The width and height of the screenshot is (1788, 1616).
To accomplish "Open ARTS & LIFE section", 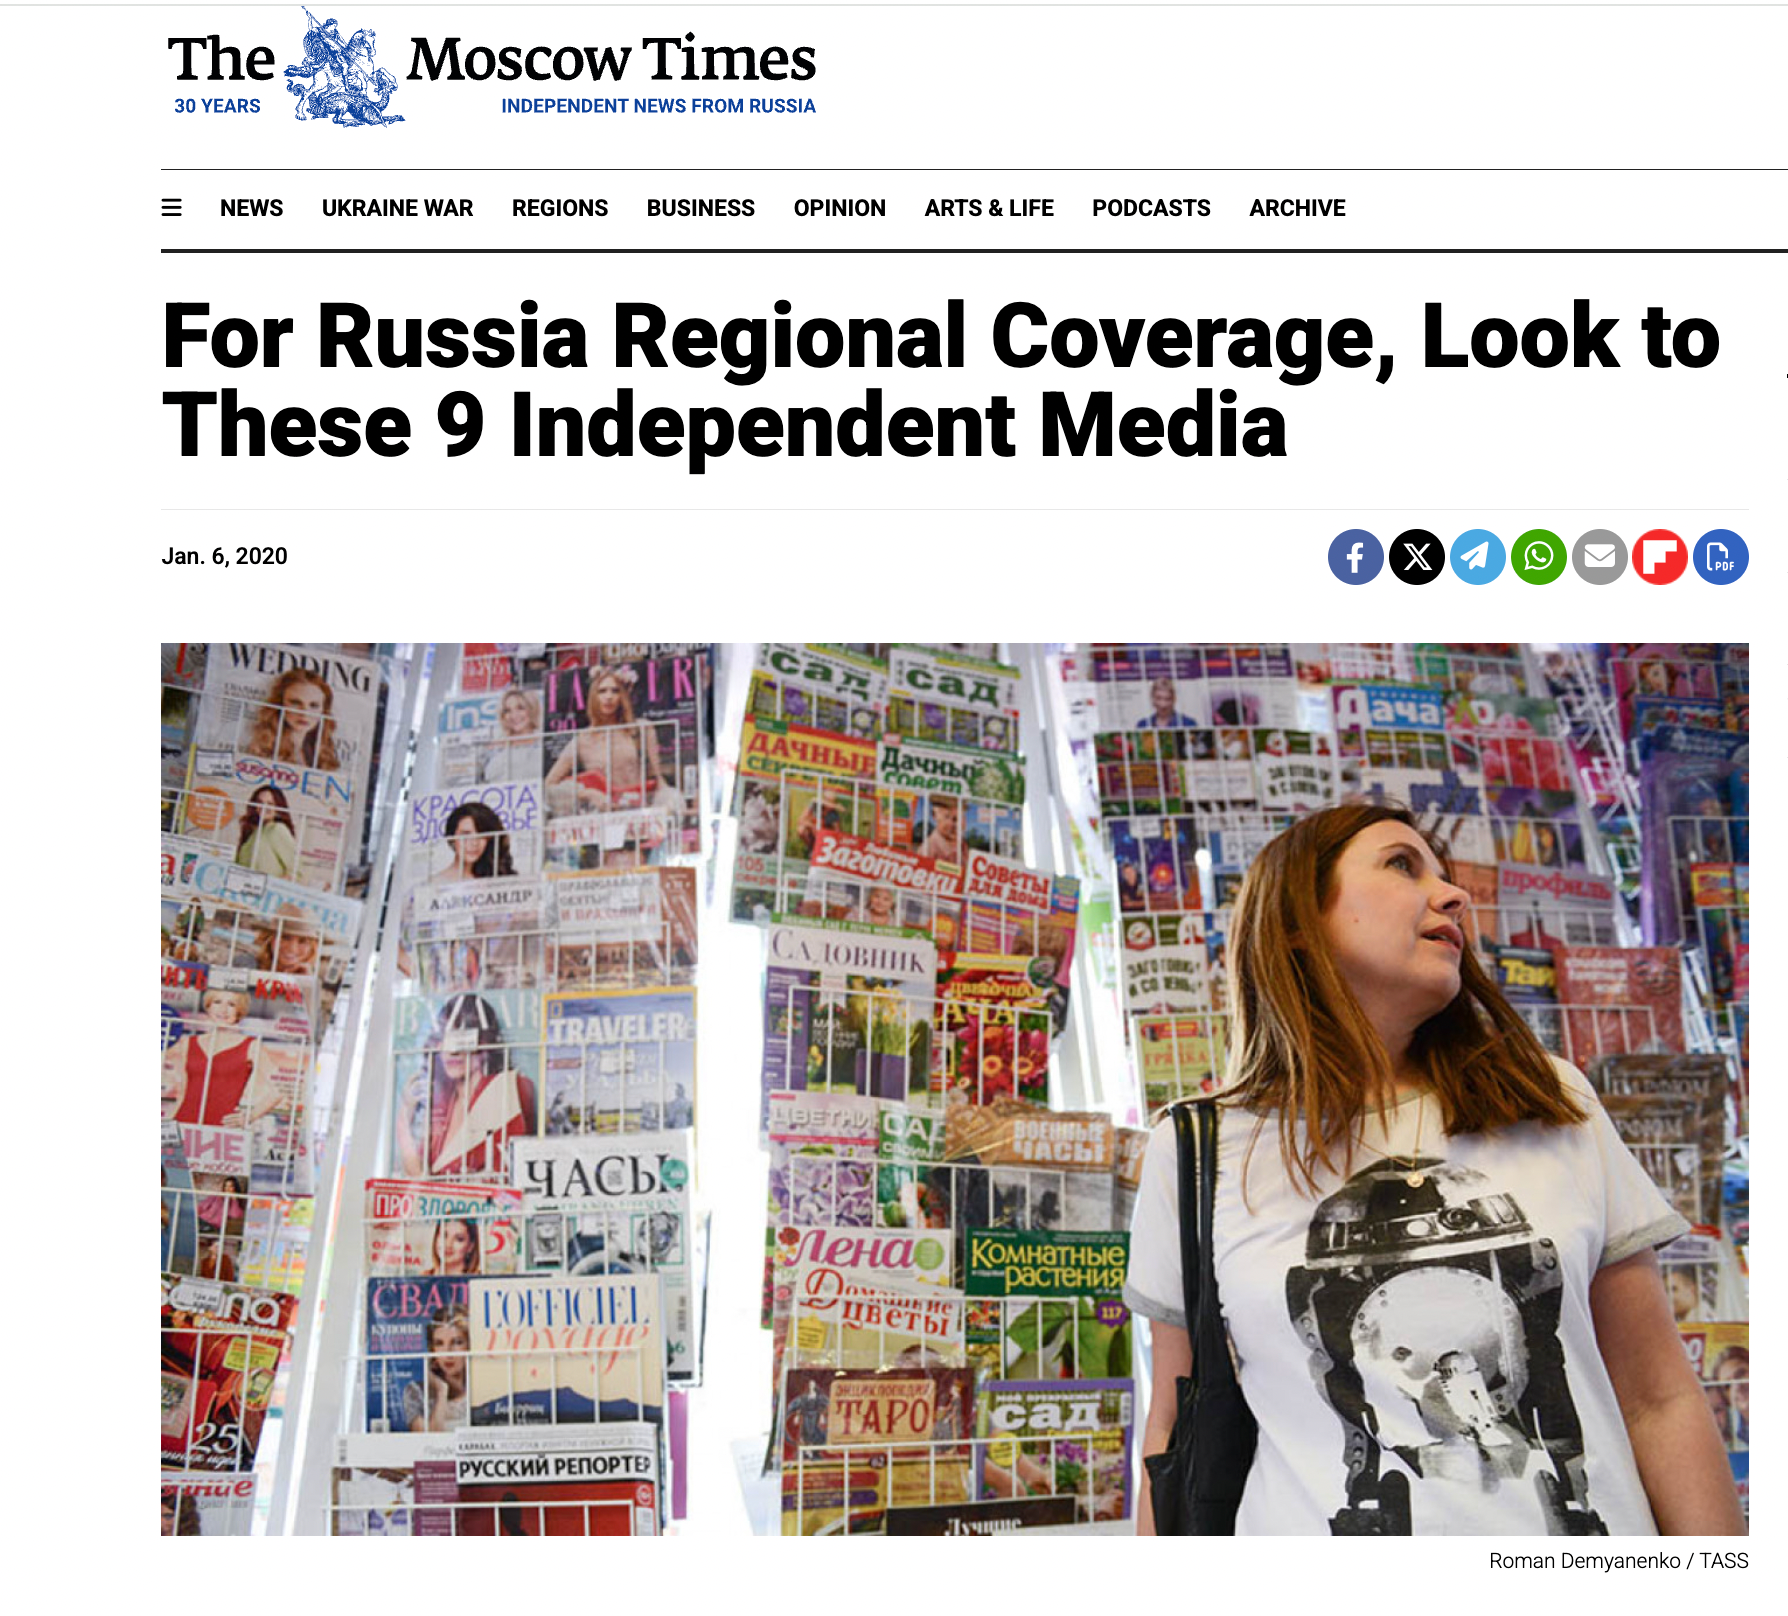I will 989,208.
